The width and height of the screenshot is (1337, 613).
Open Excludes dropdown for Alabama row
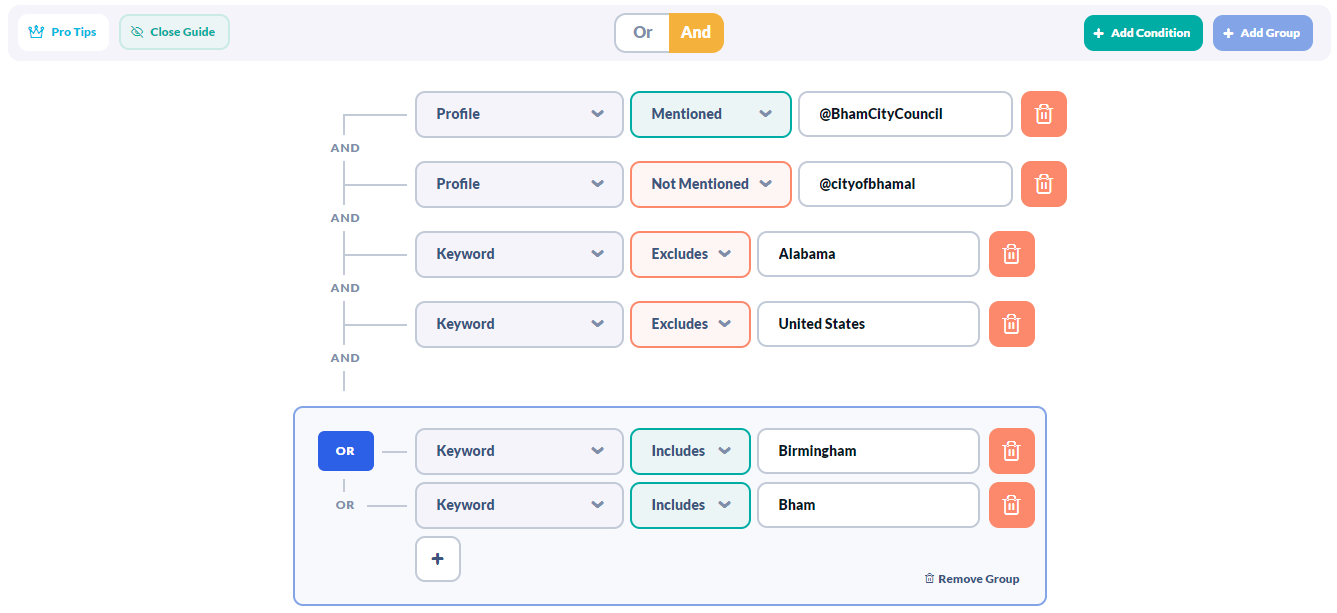[690, 254]
